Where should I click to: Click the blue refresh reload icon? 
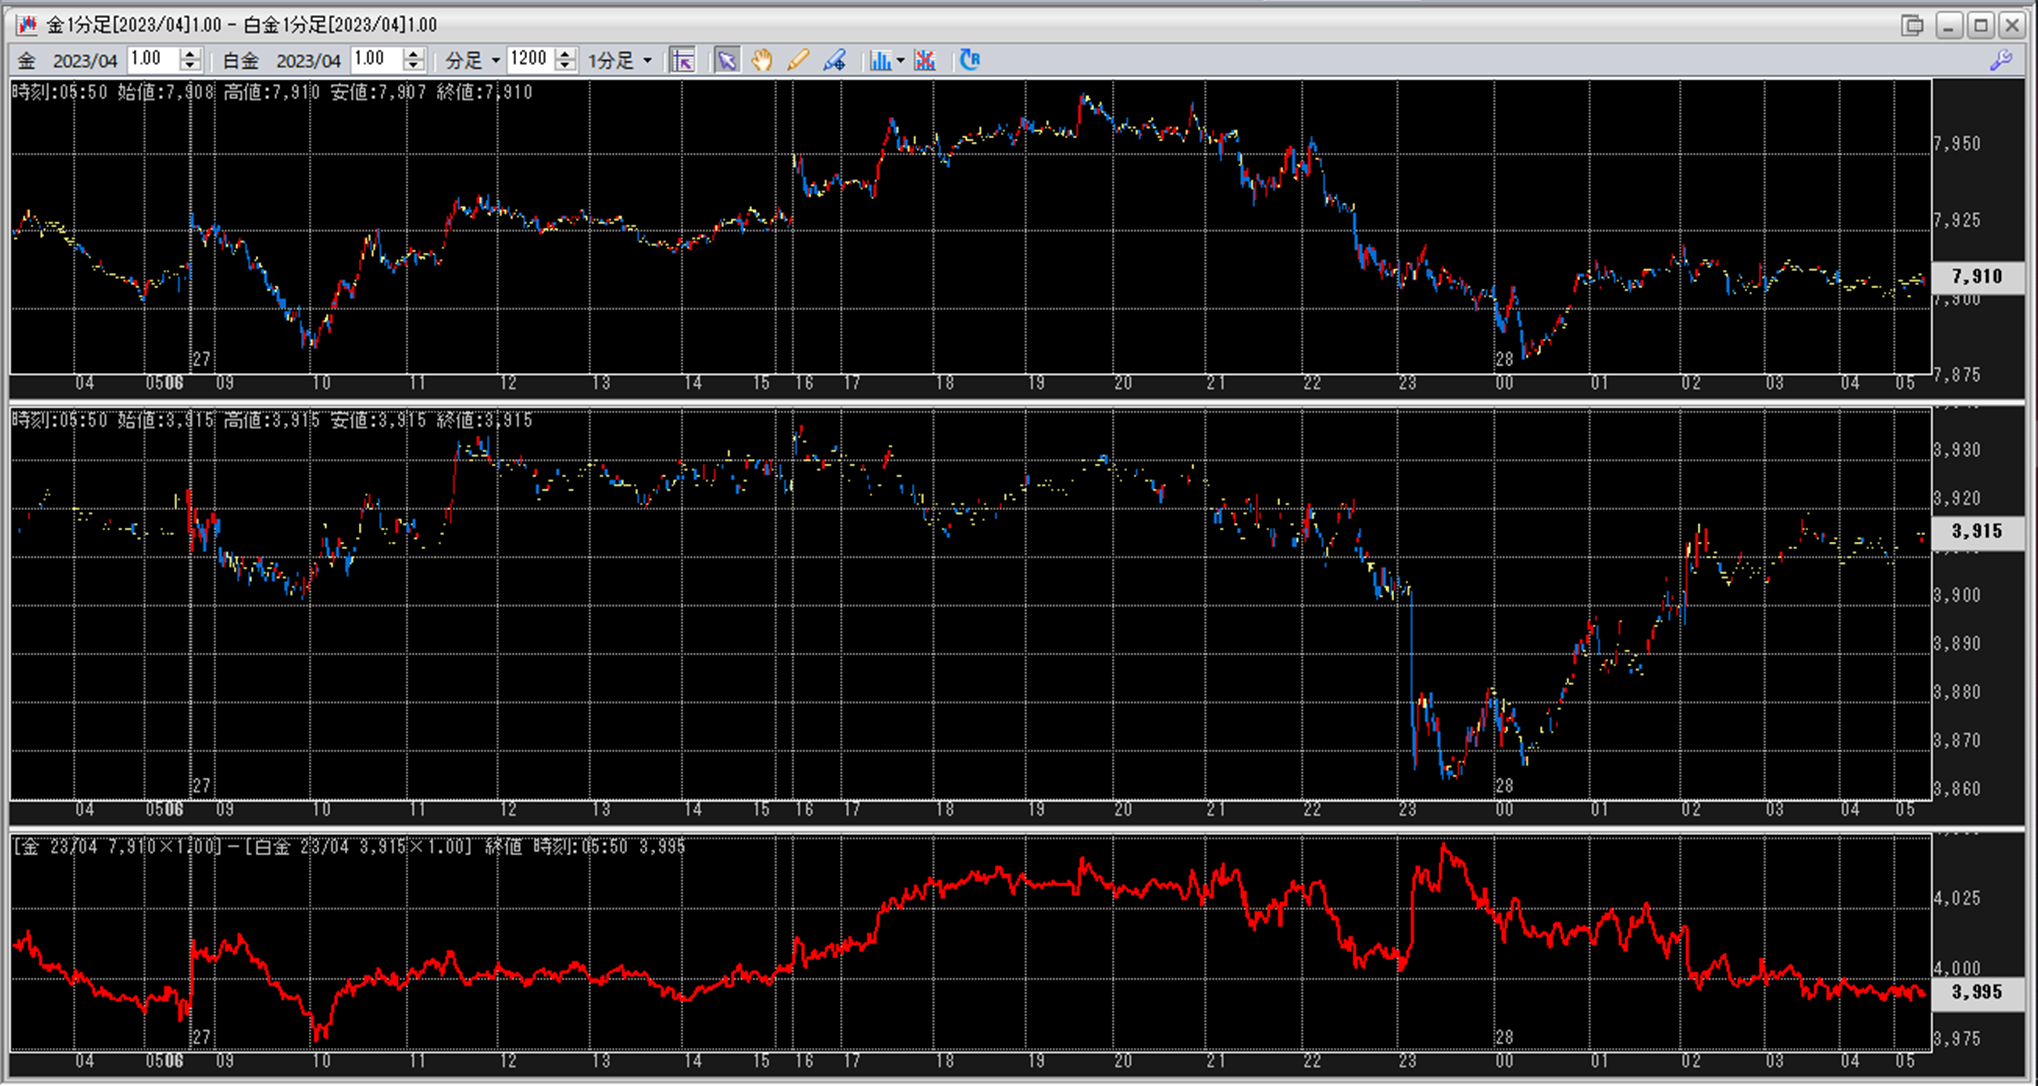click(x=970, y=60)
